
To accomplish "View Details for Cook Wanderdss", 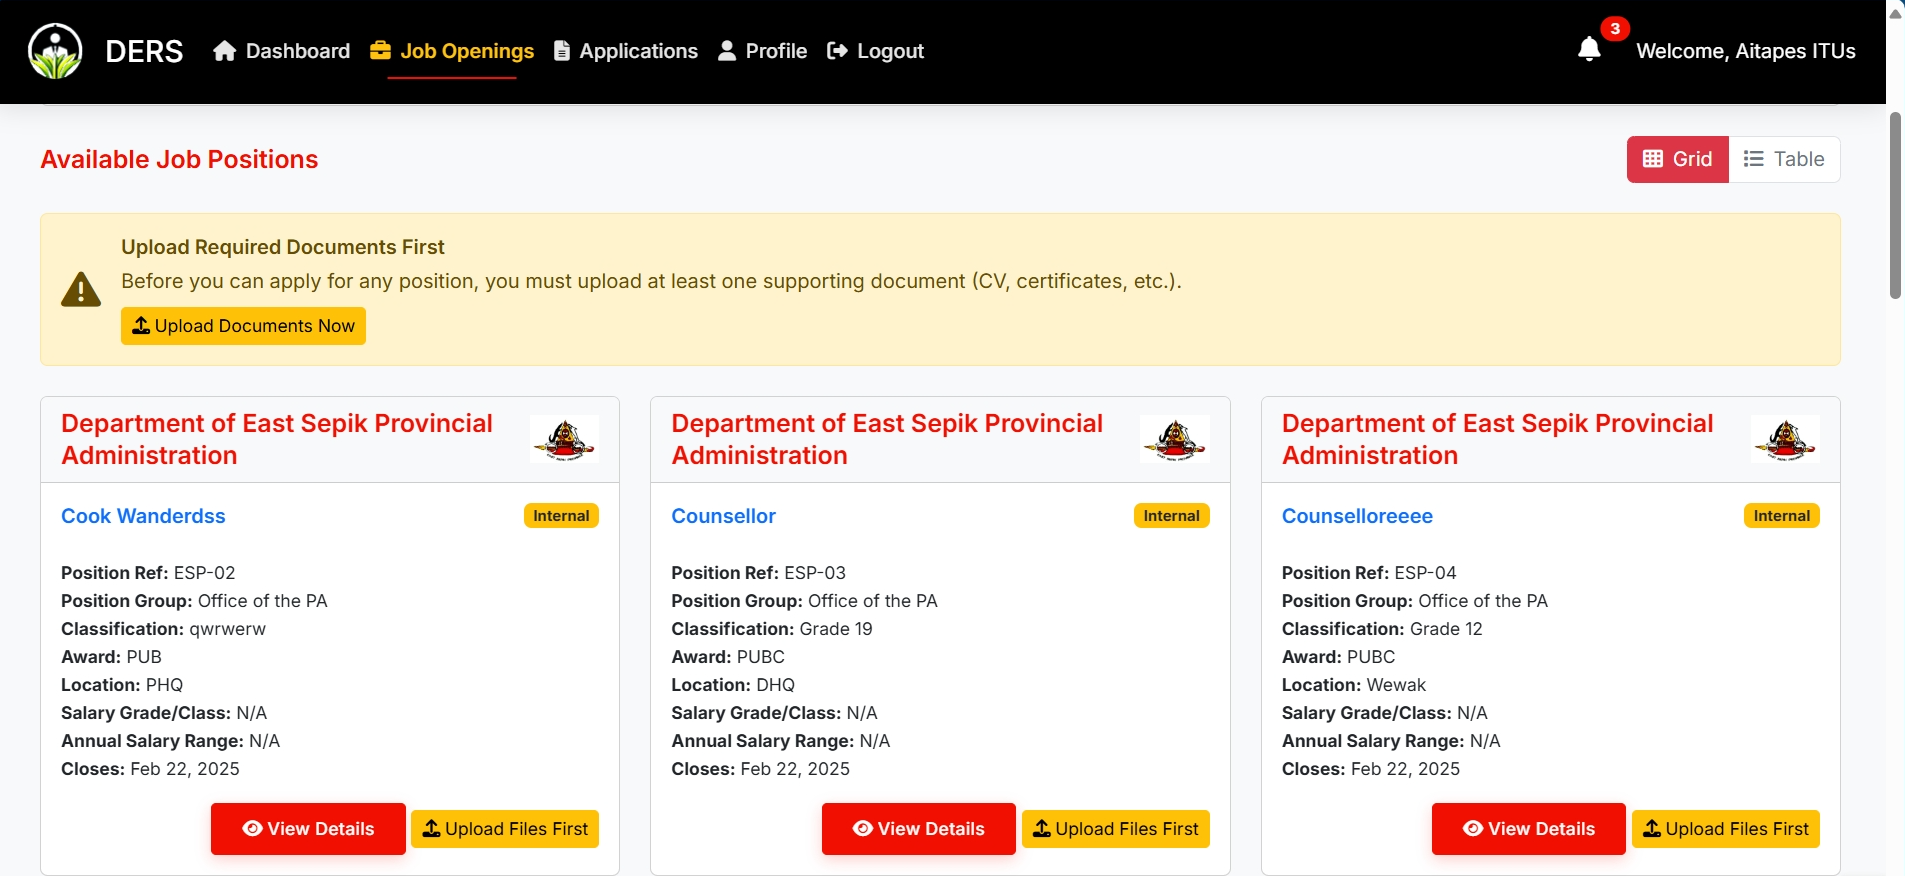I will click(308, 829).
